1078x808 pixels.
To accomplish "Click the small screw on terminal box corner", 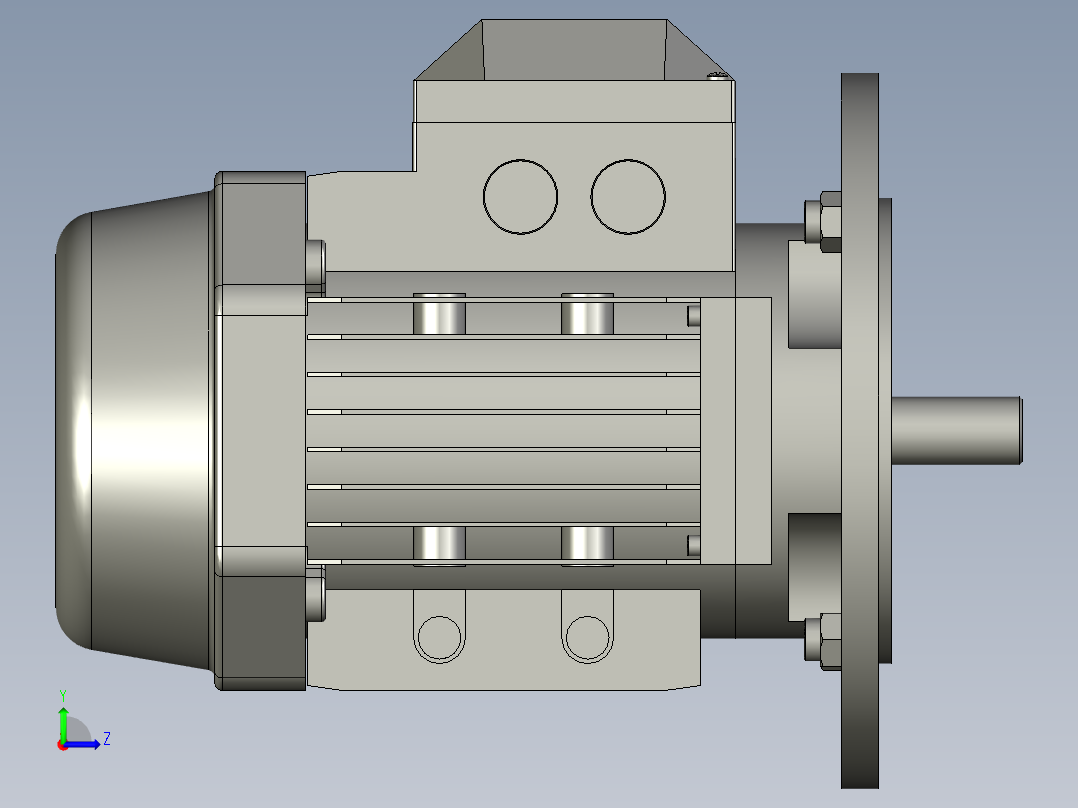I will click(x=715, y=75).
